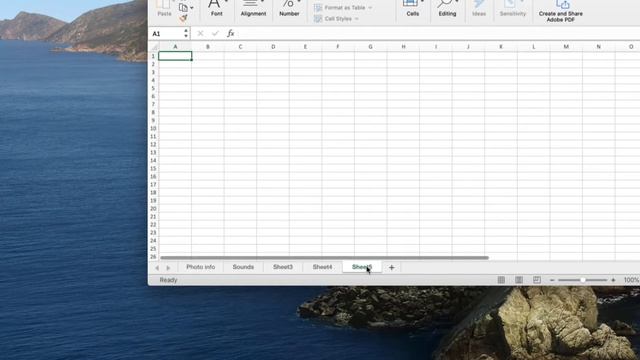640x360 pixels.
Task: Select all cells via corner triangle
Action: click(x=154, y=47)
